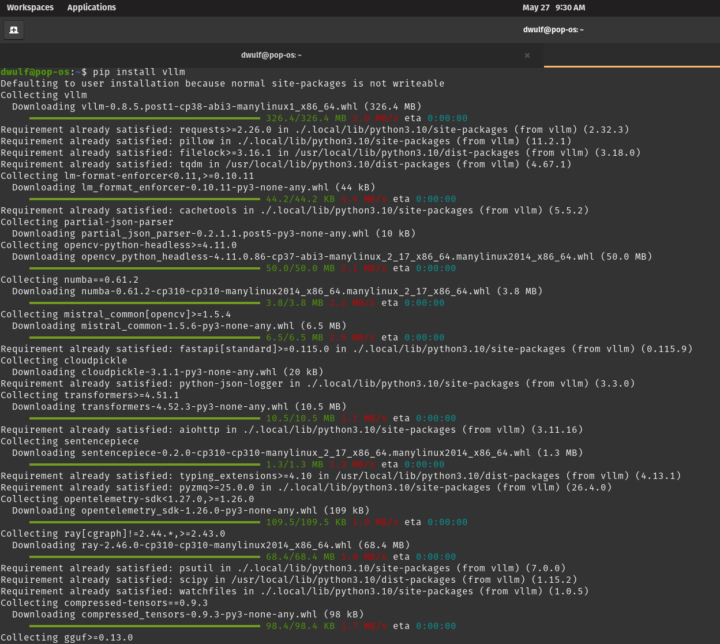This screenshot has height=644, width=720.
Task: Click the 'tqdm' requirement satisfied line
Action: (x=286, y=164)
